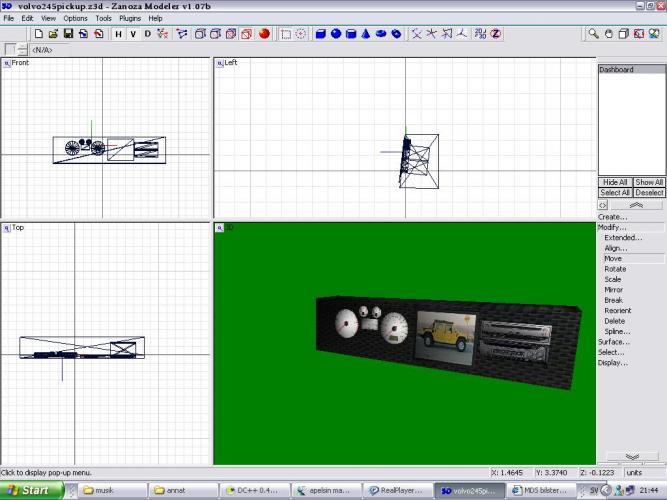Toggle the D axis constraint button

148,34
